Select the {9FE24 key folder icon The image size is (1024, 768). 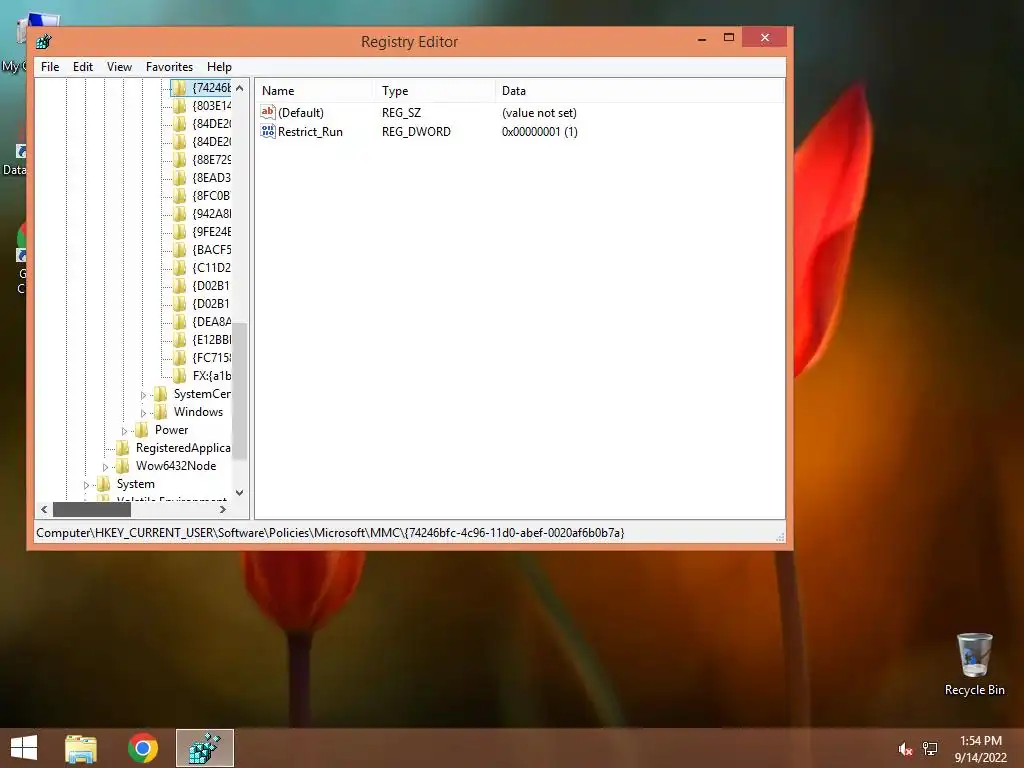coord(180,232)
